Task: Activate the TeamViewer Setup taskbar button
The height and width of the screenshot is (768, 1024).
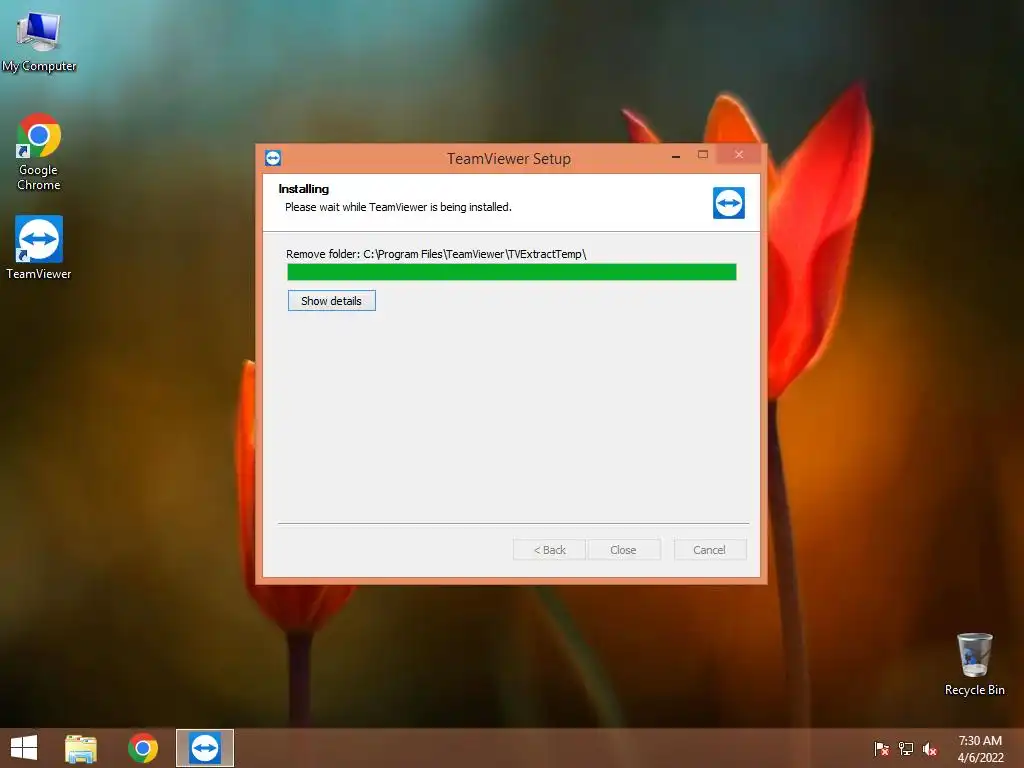Action: (205, 748)
